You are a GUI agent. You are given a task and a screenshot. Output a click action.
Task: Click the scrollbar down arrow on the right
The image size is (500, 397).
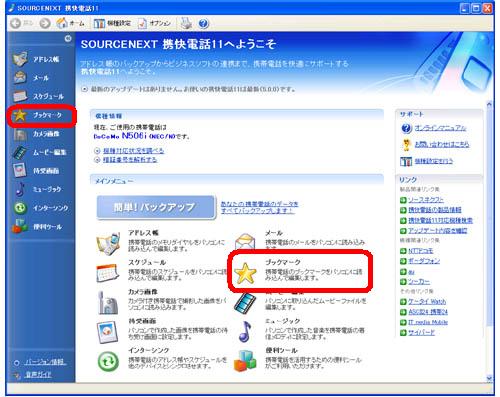tap(489, 378)
